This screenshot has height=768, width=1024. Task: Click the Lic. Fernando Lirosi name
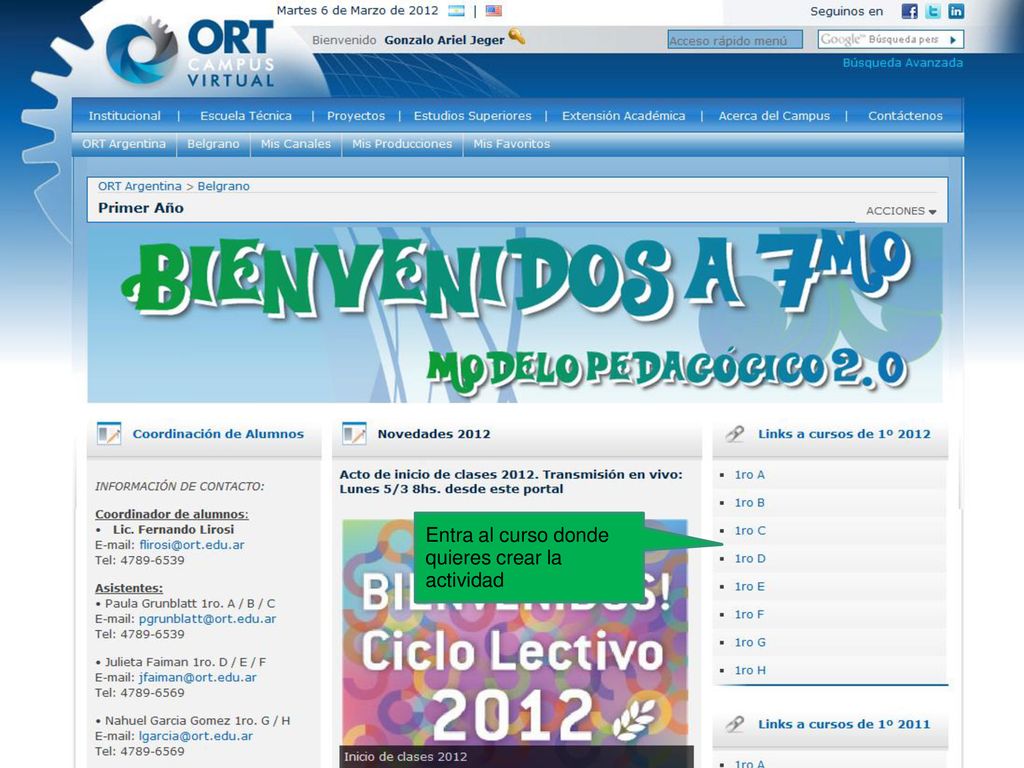(x=174, y=530)
